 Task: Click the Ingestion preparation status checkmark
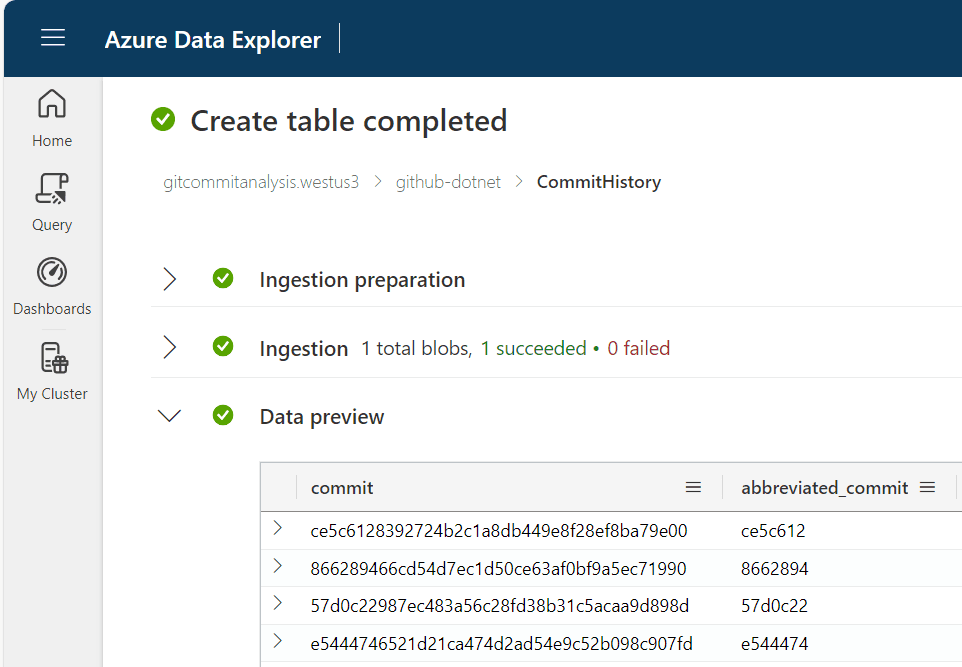[x=223, y=279]
